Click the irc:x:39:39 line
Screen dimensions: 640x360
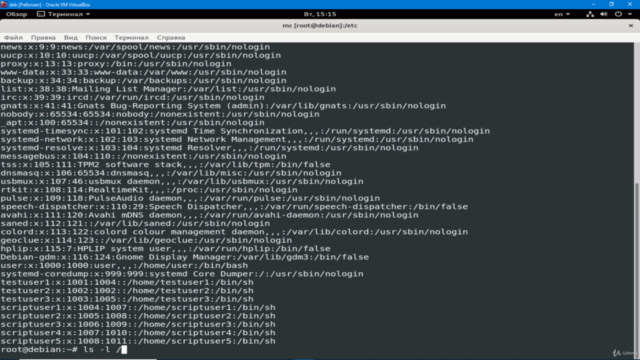tap(132, 98)
